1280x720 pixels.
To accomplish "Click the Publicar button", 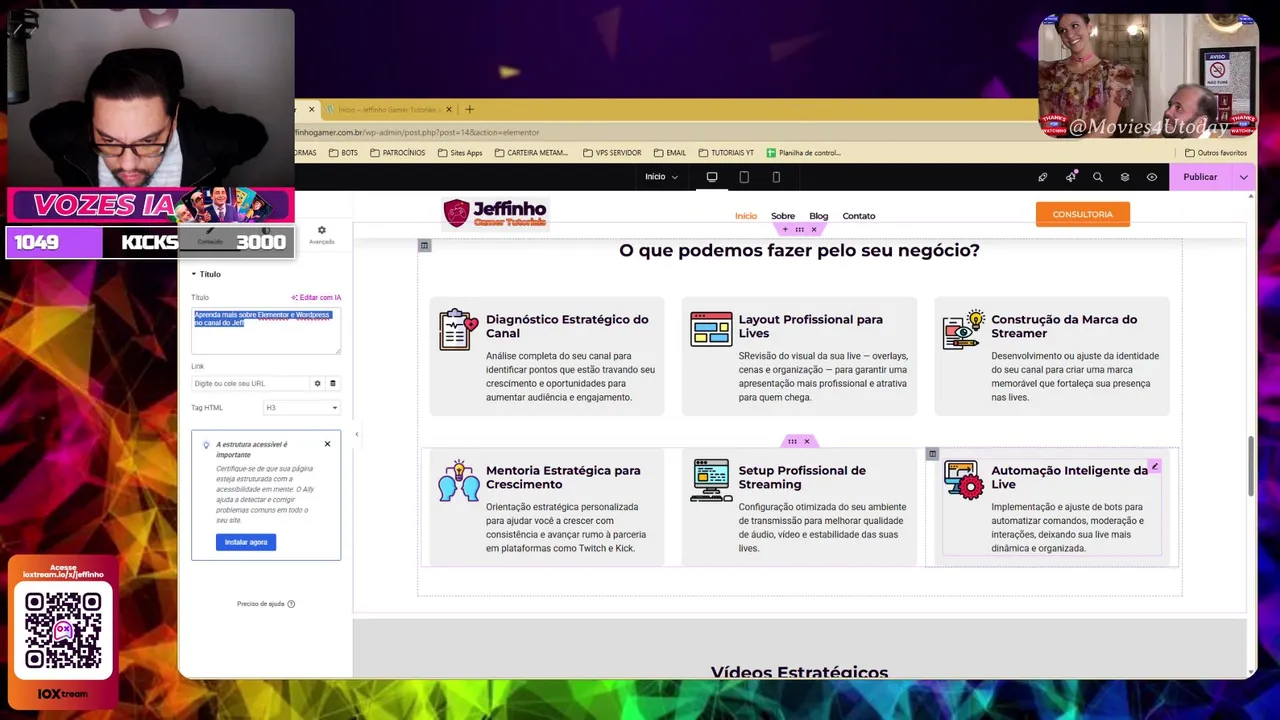I will [x=1200, y=177].
